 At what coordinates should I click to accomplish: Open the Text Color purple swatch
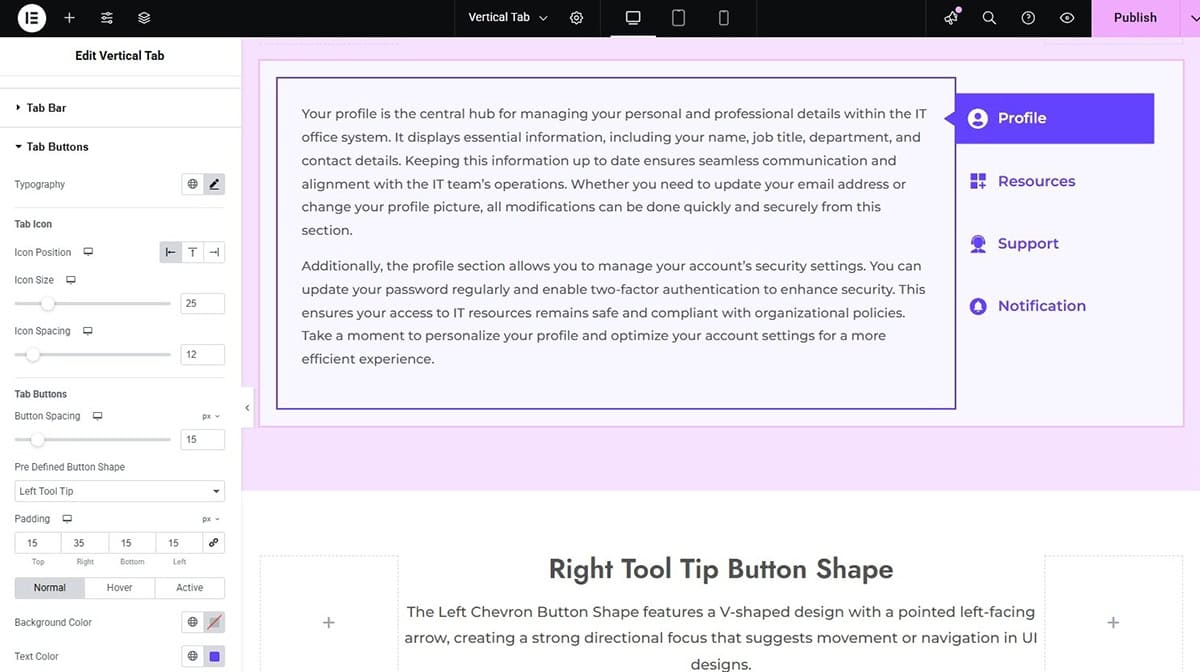click(x=214, y=656)
